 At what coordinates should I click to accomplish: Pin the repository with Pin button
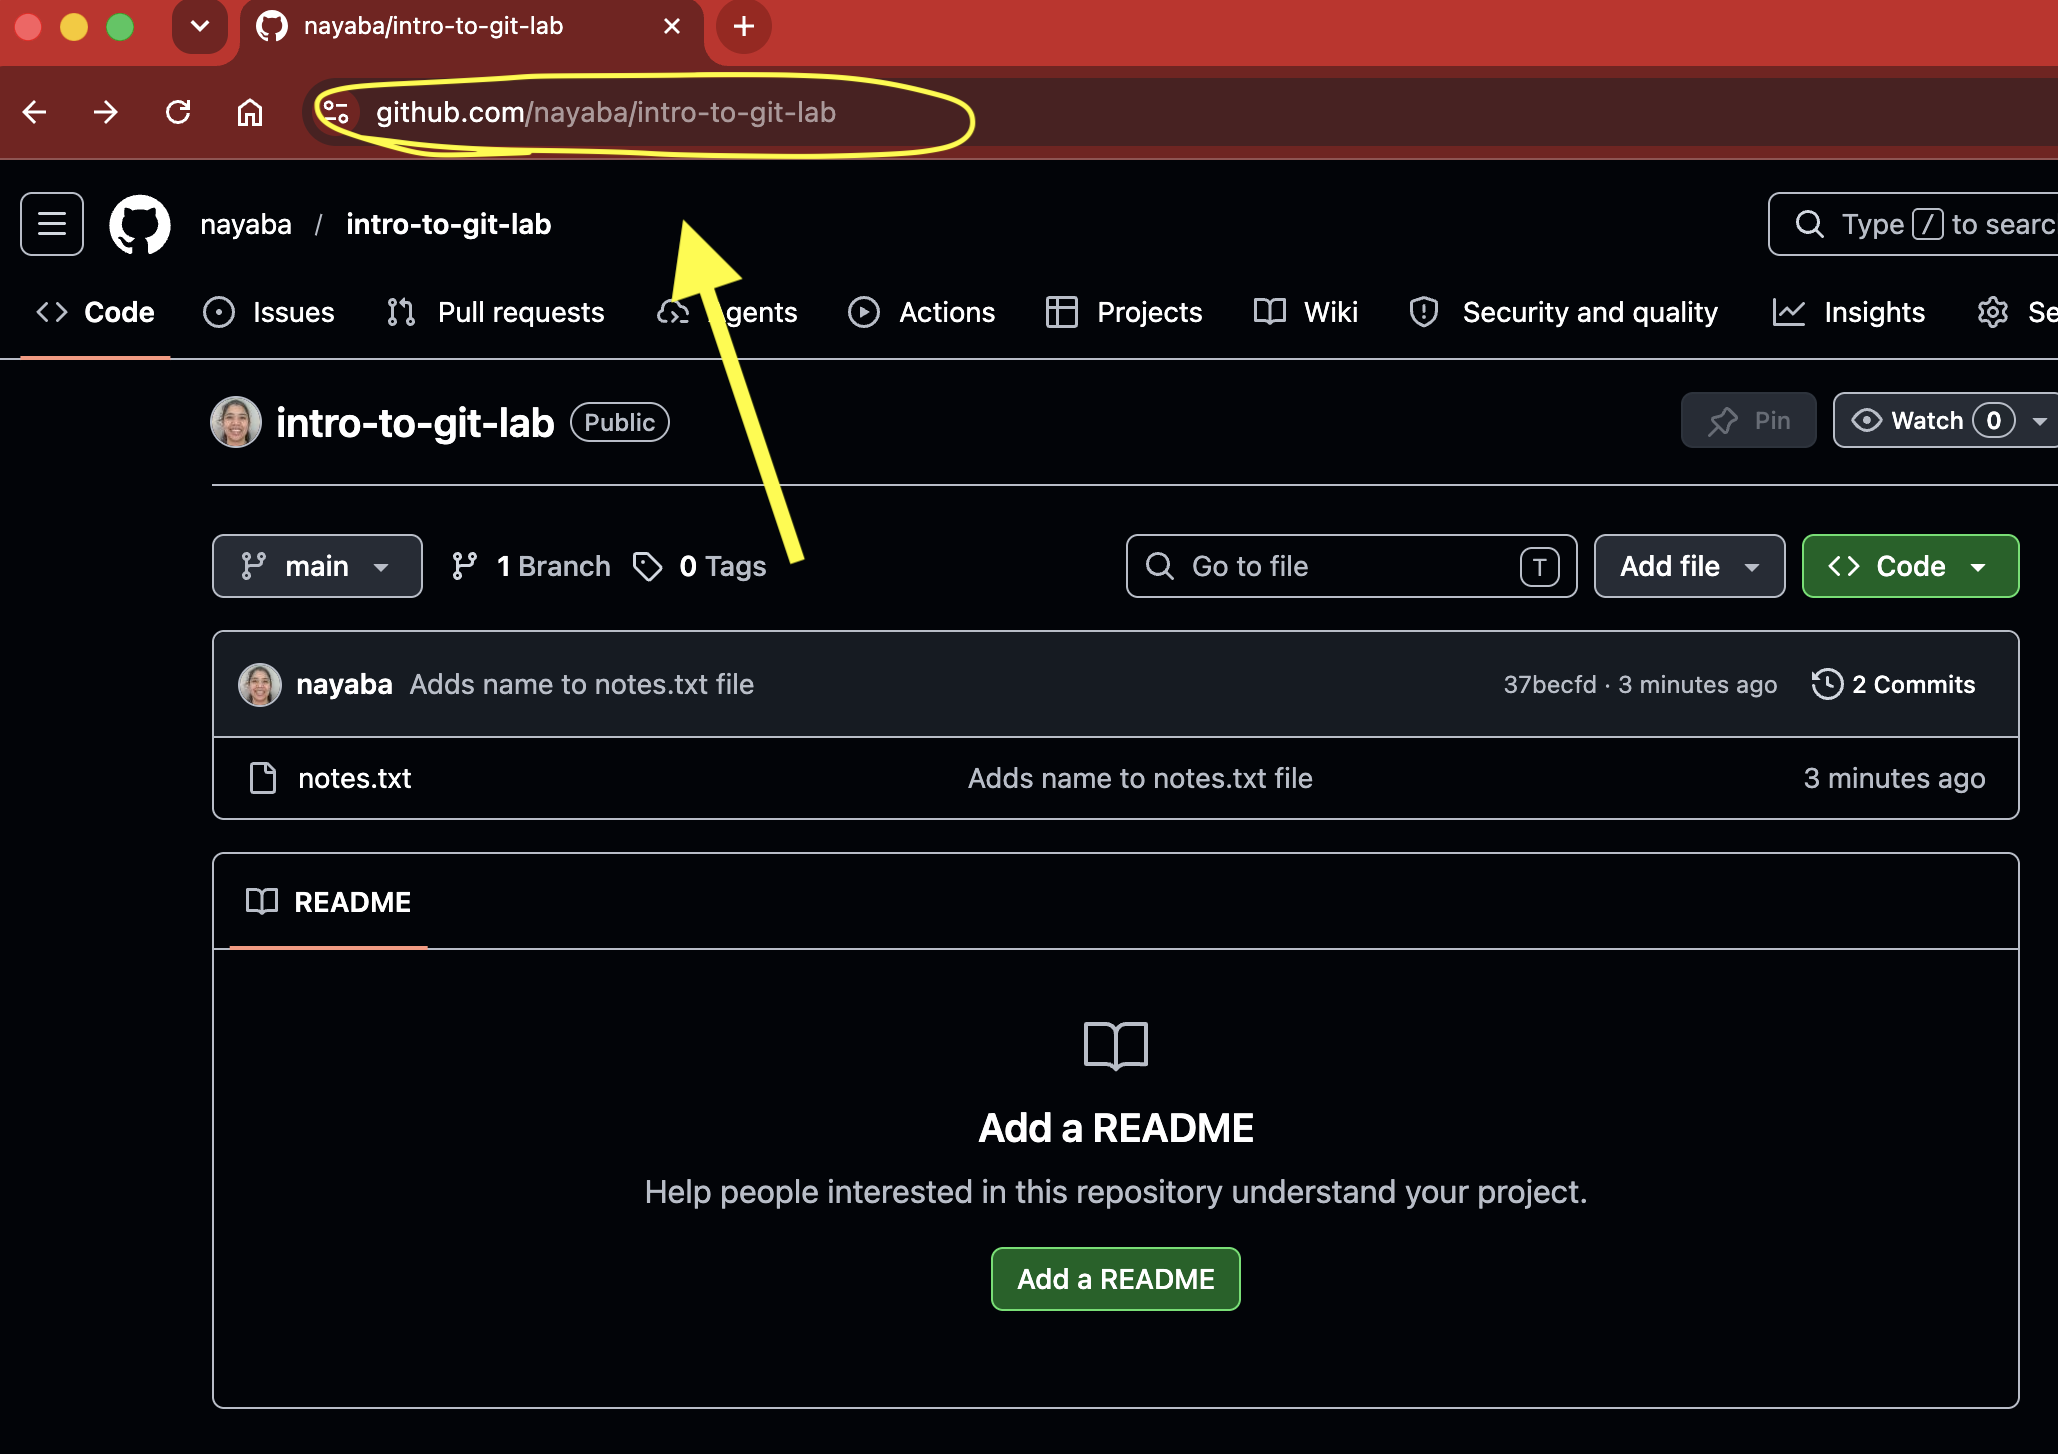[1749, 421]
